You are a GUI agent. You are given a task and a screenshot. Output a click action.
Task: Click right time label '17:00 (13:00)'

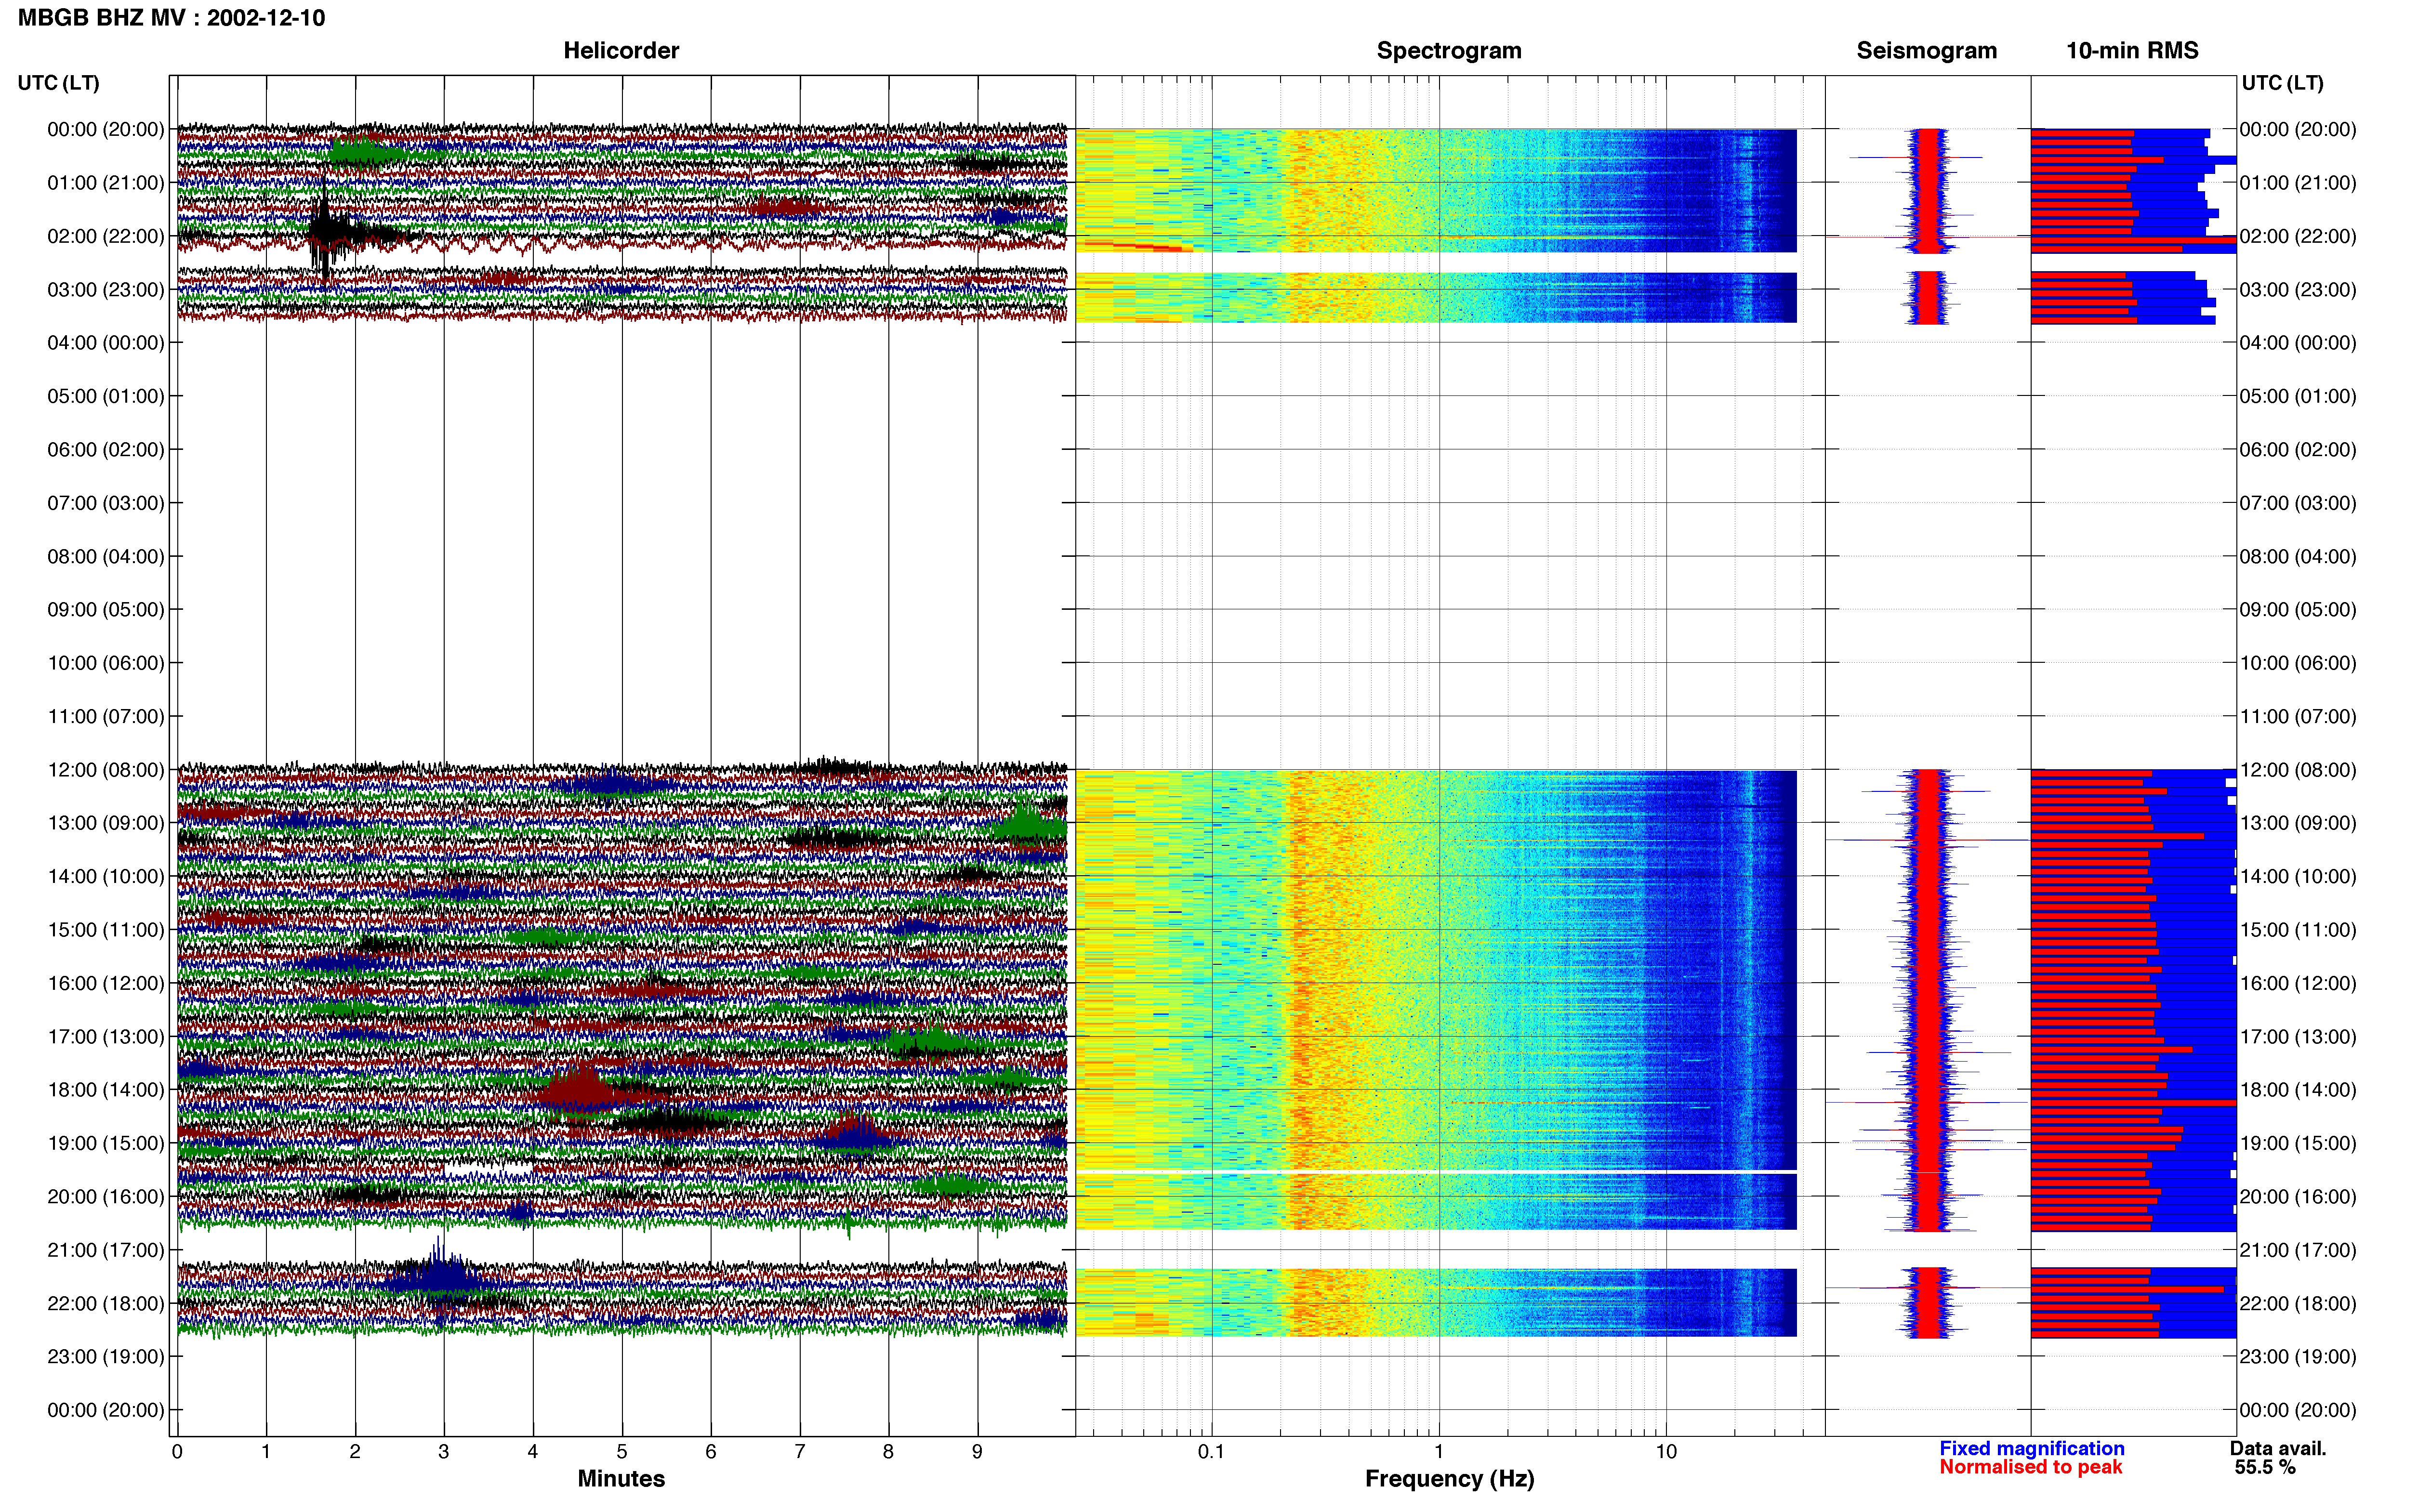[x=2298, y=1036]
